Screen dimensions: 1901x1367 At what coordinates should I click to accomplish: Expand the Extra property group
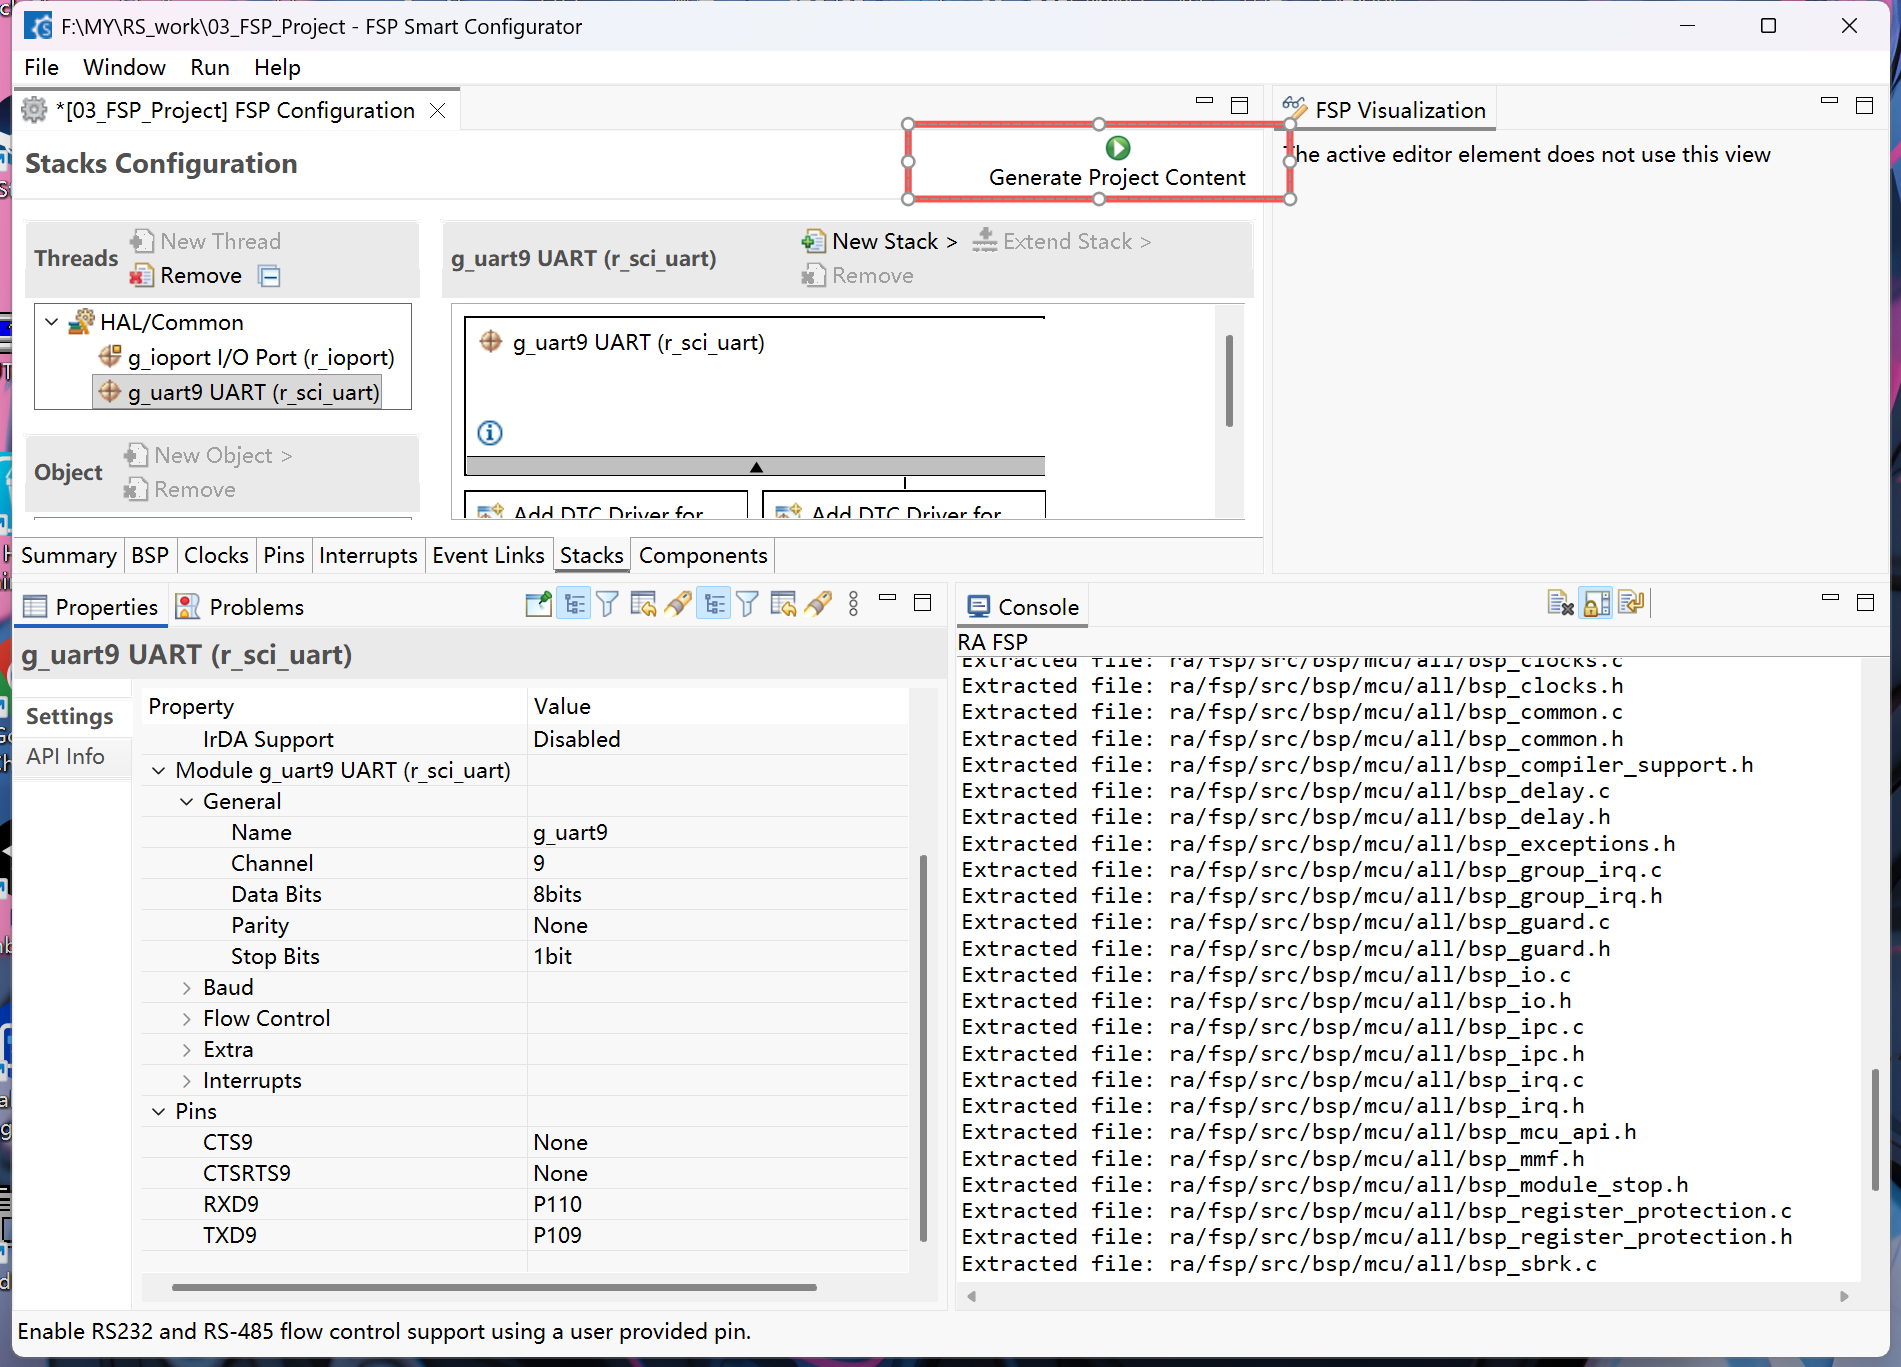186,1050
